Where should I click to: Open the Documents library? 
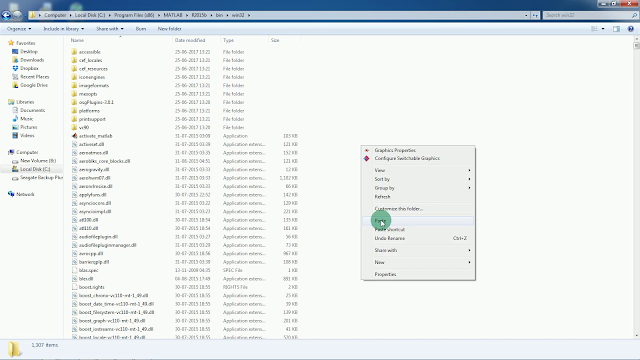tap(32, 110)
